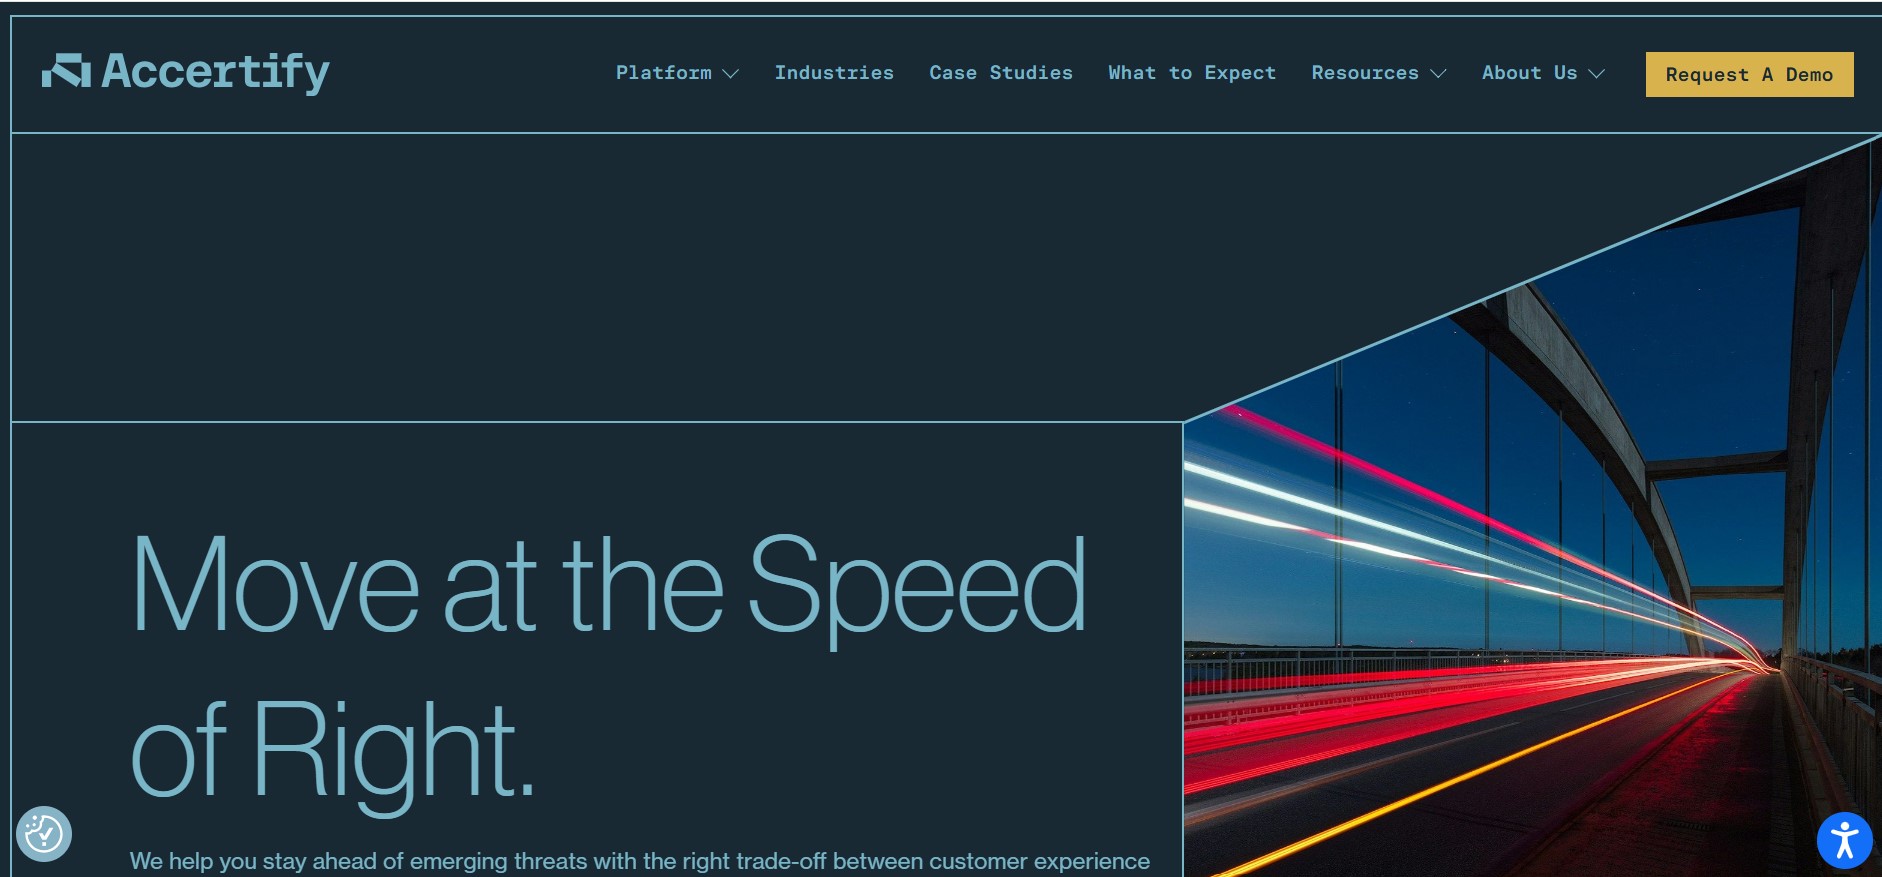Screen dimensions: 1882x877
Task: Open the About Us menu
Action: coord(1530,73)
